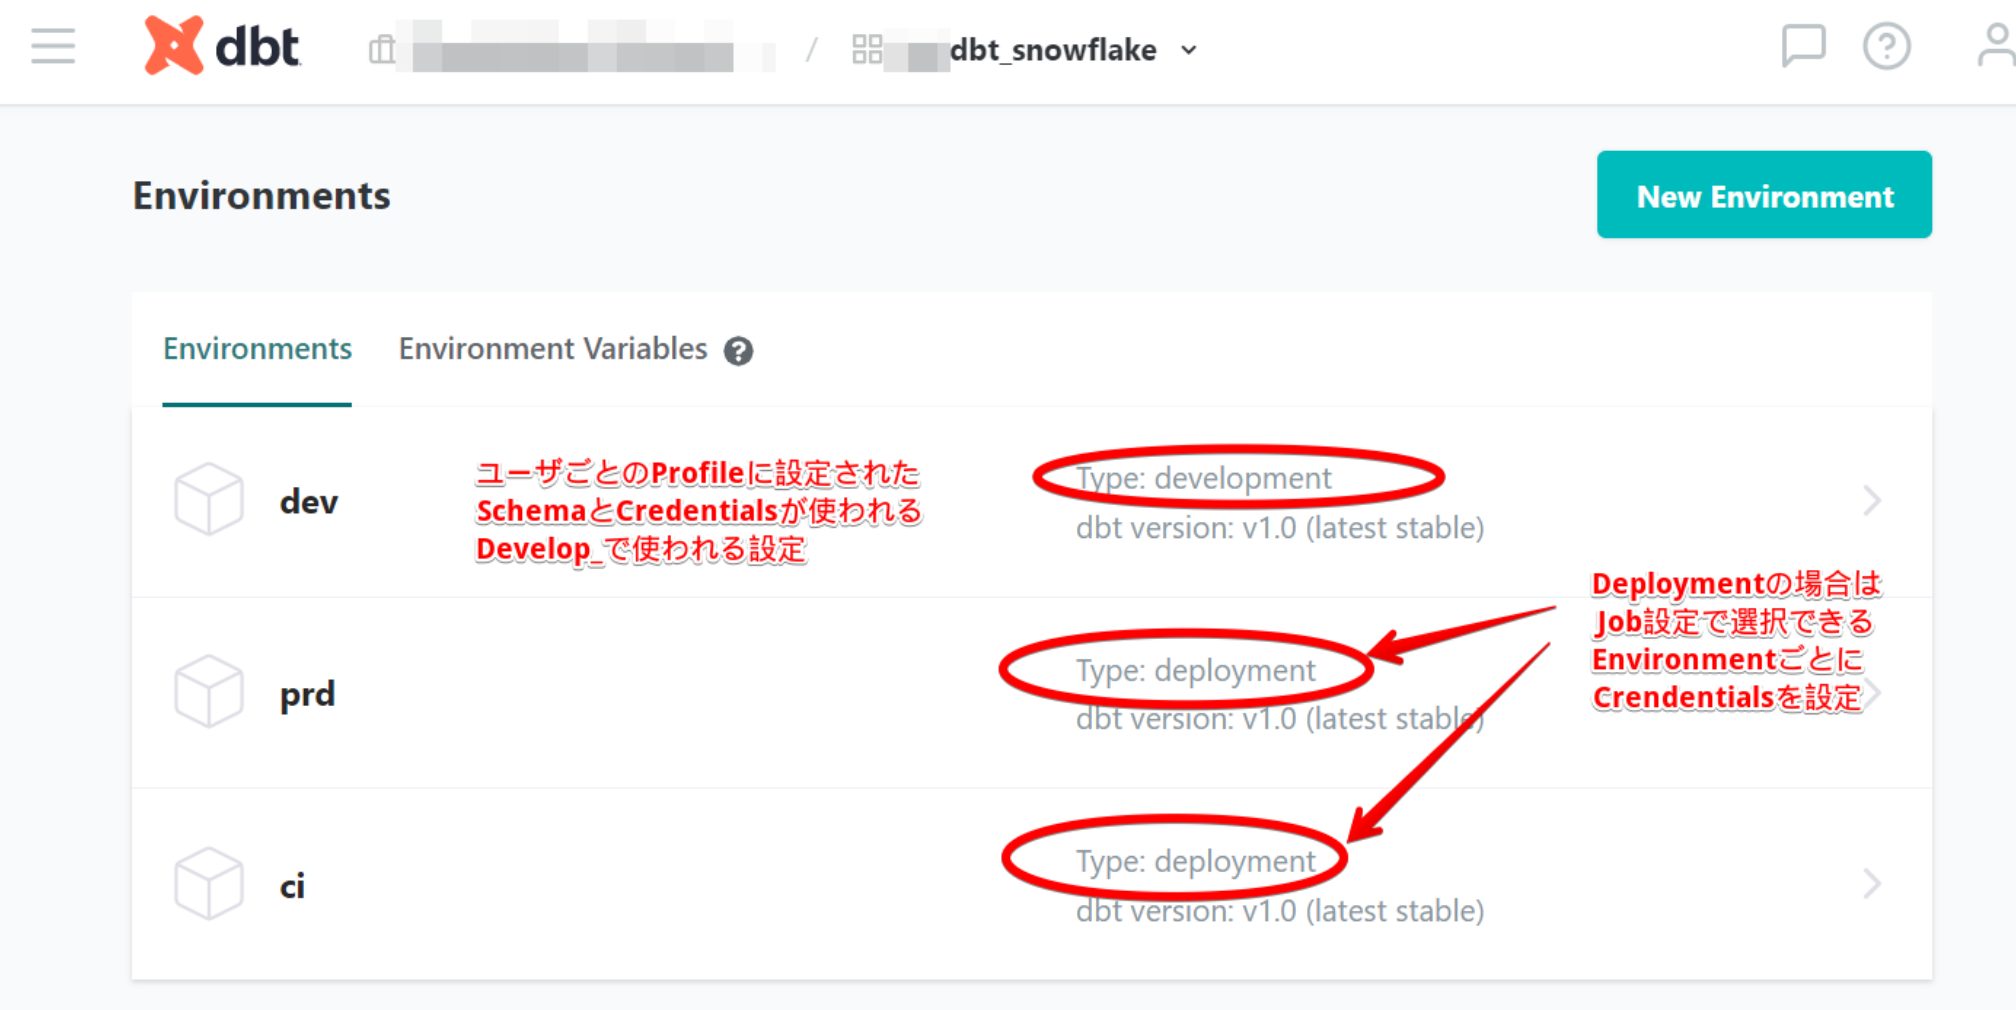The height and width of the screenshot is (1010, 2016).
Task: Click the dev environment cube icon
Action: (x=209, y=499)
